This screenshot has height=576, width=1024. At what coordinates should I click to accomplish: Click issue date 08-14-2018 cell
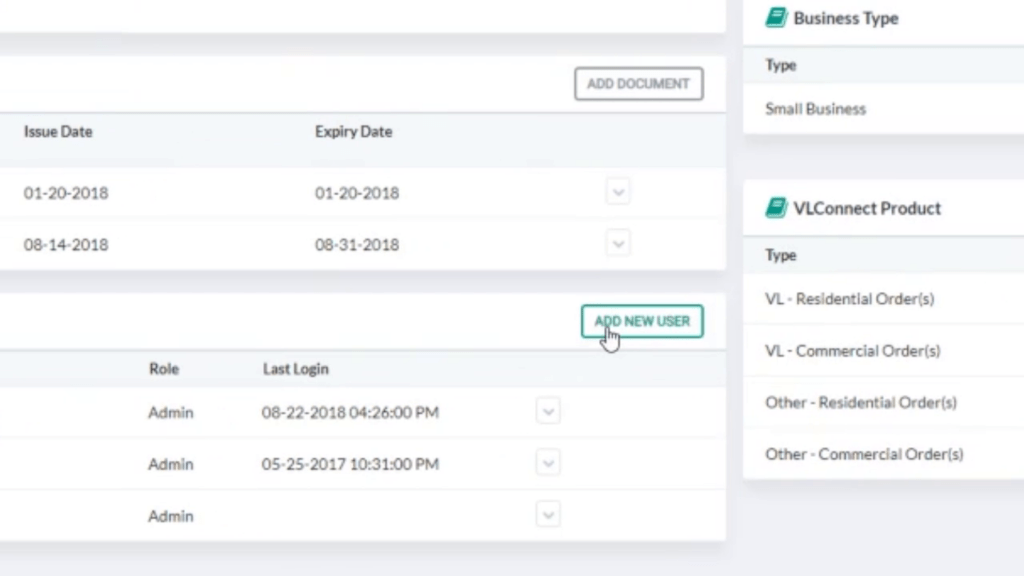point(66,244)
